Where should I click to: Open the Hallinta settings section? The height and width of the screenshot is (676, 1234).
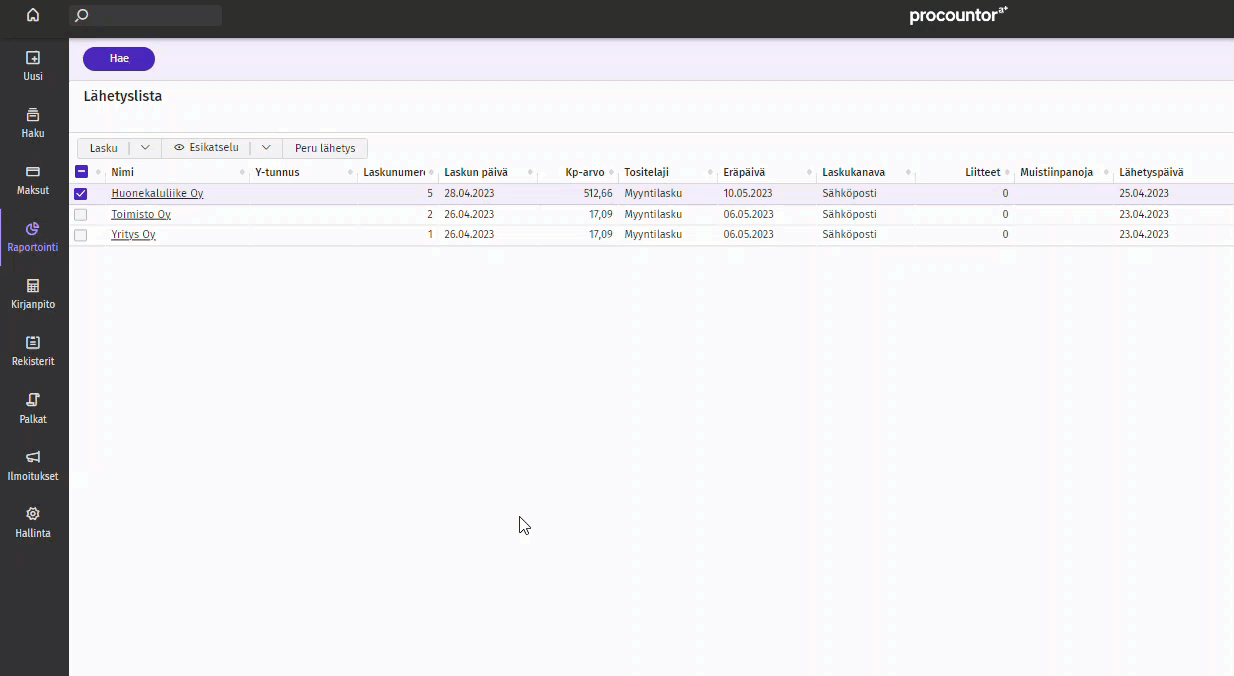pyautogui.click(x=33, y=522)
